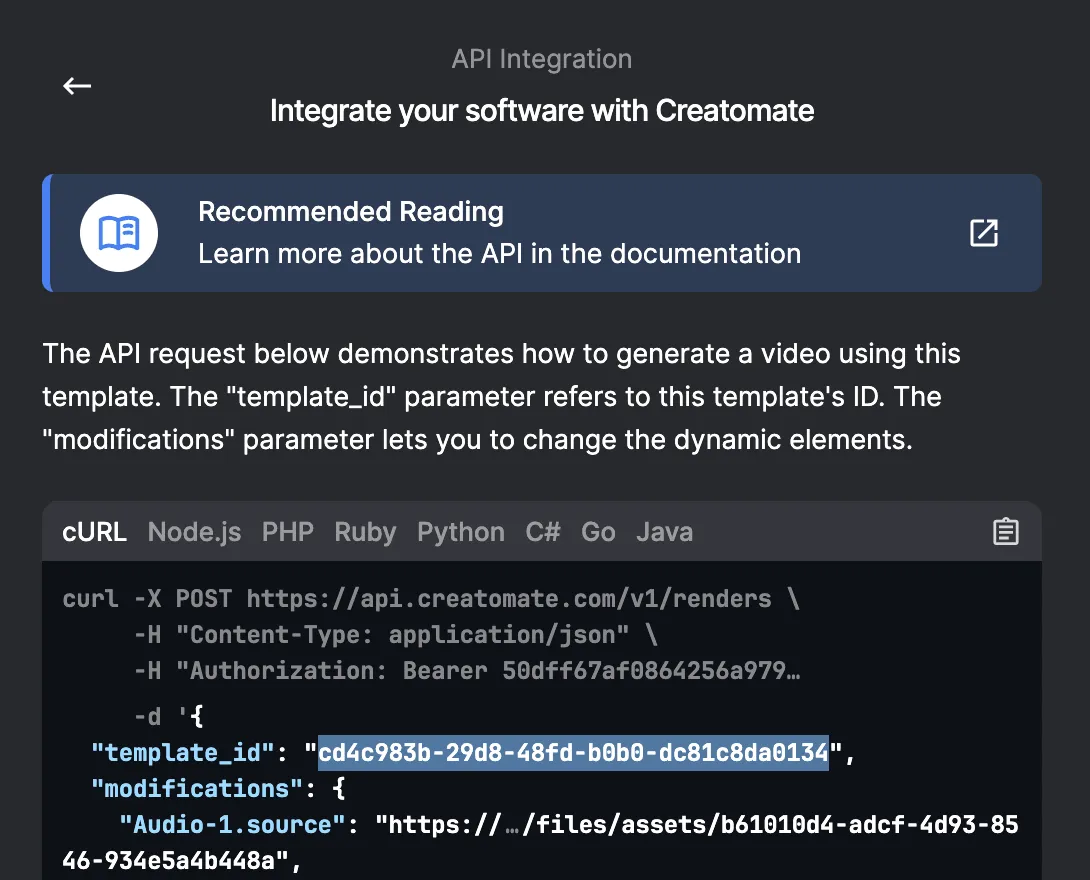Select the cURL tab
This screenshot has height=880, width=1090.
(94, 532)
